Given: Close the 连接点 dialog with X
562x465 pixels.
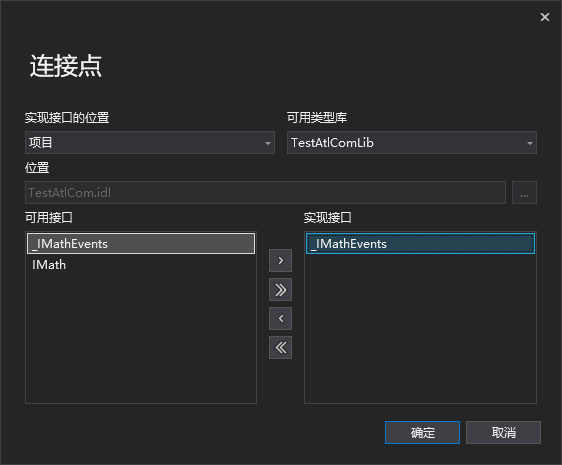Looking at the screenshot, I should point(545,17).
